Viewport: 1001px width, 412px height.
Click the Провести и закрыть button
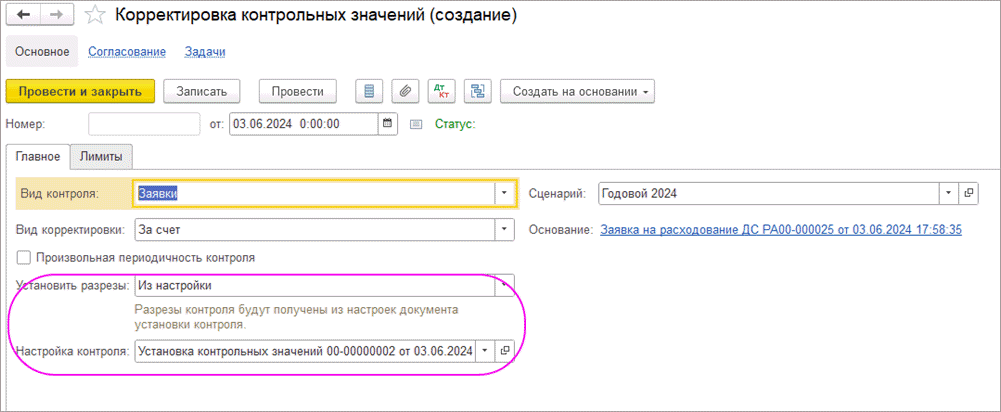coord(80,91)
